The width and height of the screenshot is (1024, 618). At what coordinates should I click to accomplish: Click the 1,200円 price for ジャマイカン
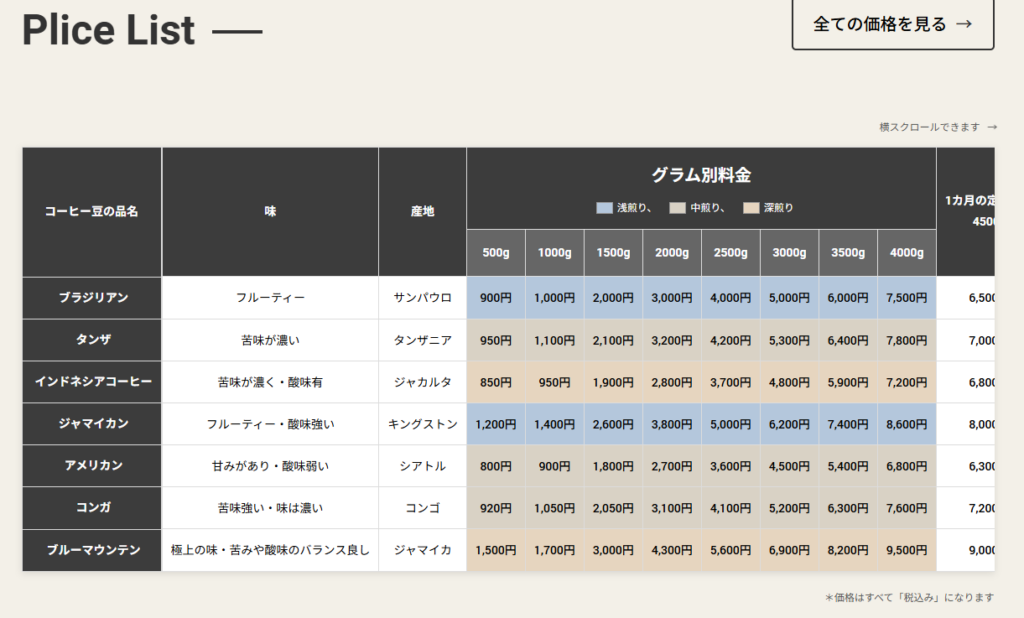point(496,424)
